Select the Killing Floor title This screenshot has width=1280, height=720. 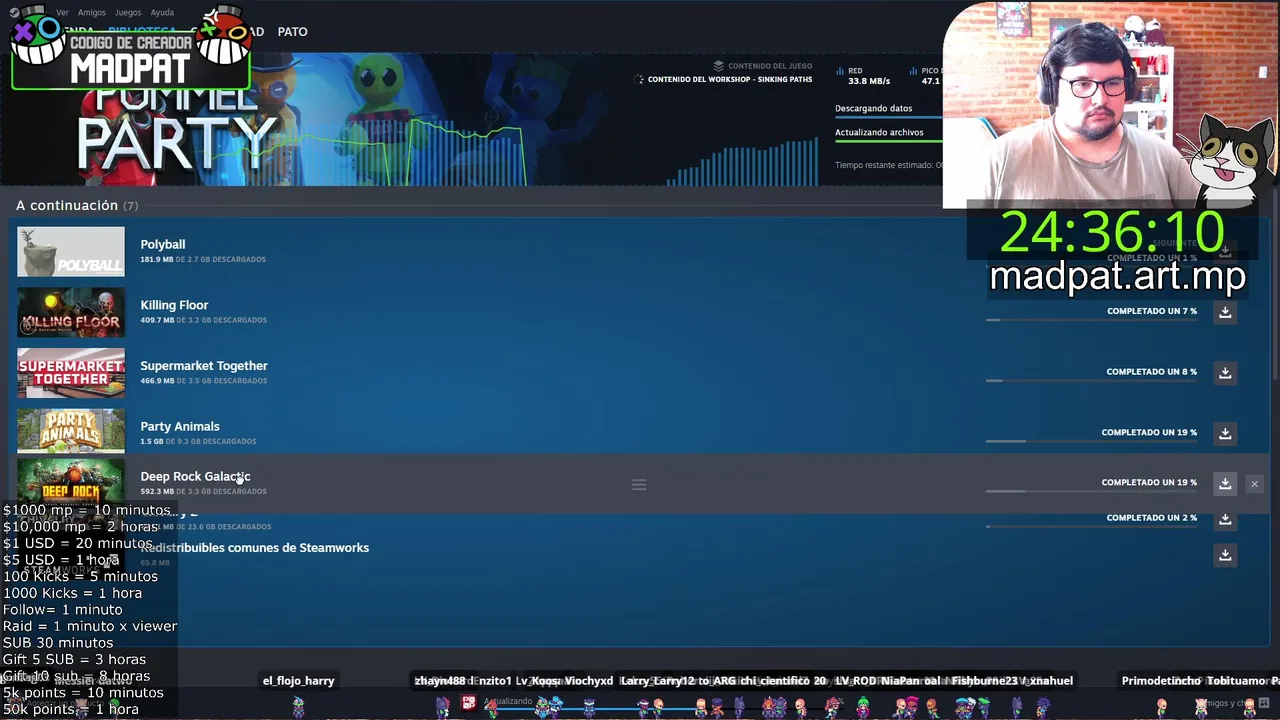tap(174, 305)
